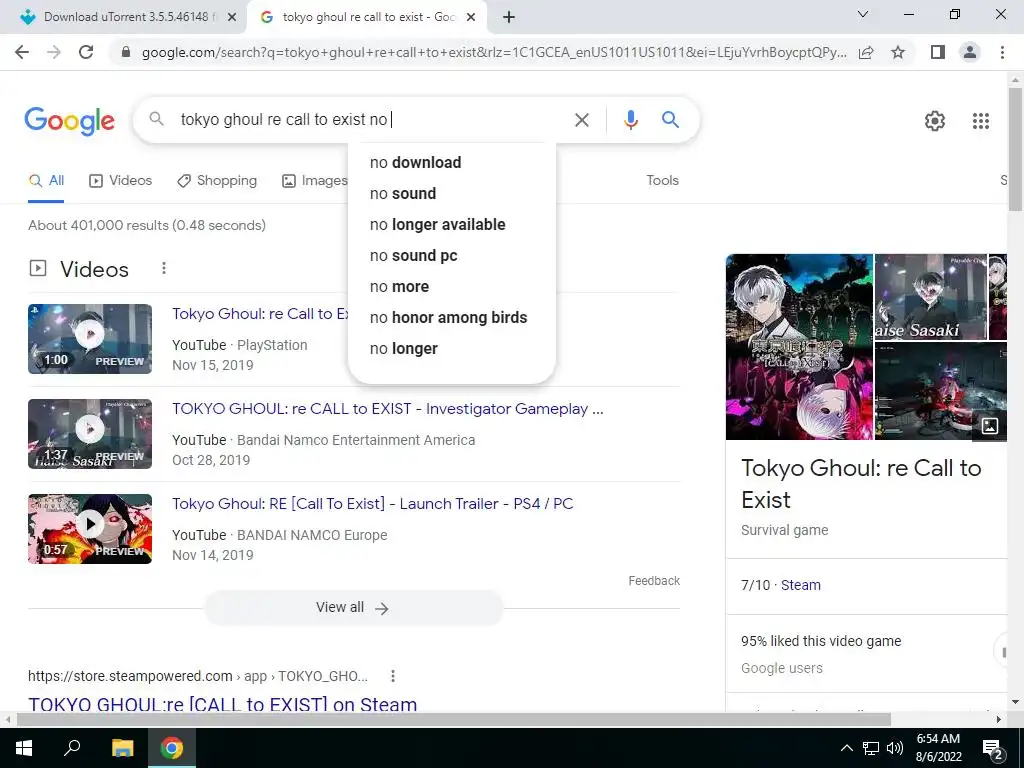Select the All results tab
The width and height of the screenshot is (1024, 768).
point(46,181)
